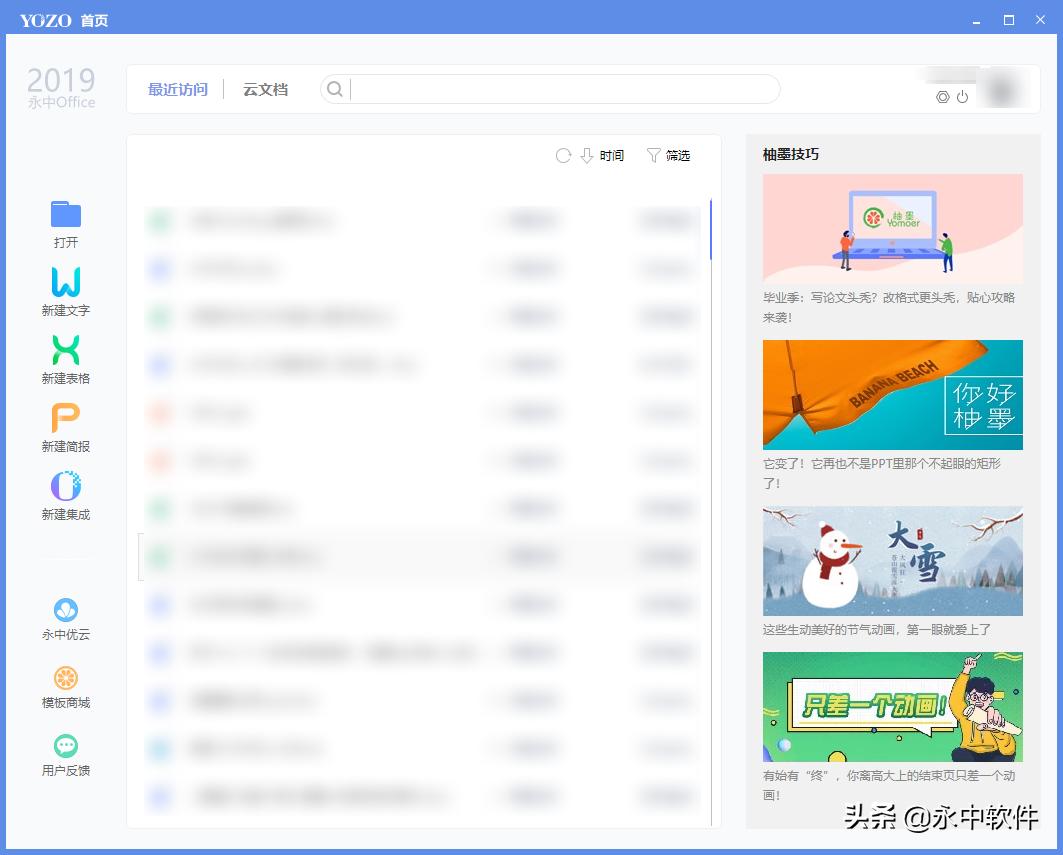Viewport: 1063px width, 855px height.
Task: Sort the list by 时间
Action: click(x=611, y=156)
